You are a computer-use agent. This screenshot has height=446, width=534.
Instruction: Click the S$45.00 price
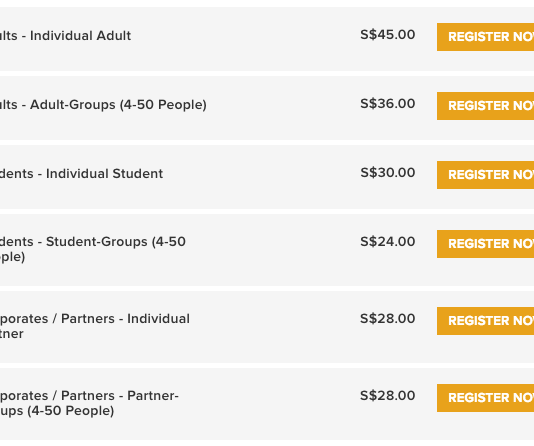coord(388,35)
